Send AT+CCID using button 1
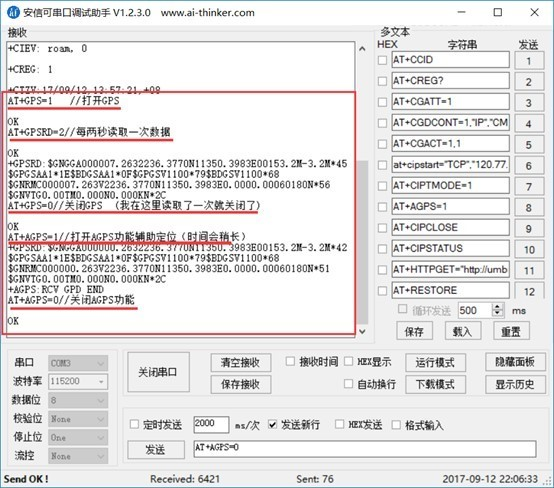Image resolution: width=554 pixels, height=488 pixels. 529,60
